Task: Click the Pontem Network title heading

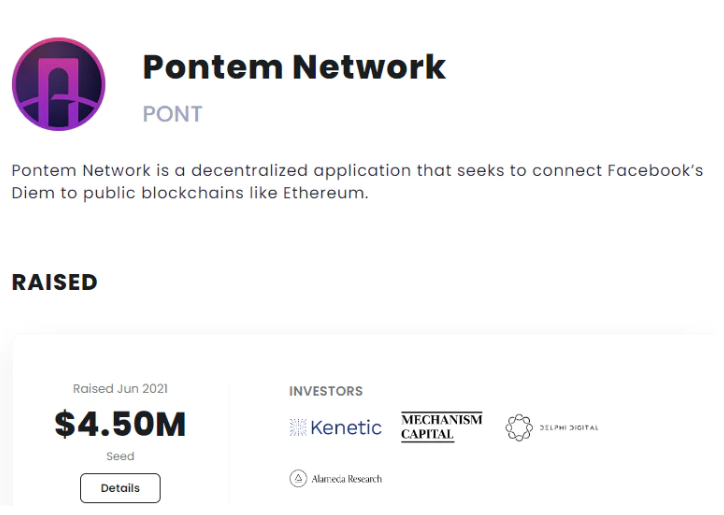Action: click(x=294, y=67)
